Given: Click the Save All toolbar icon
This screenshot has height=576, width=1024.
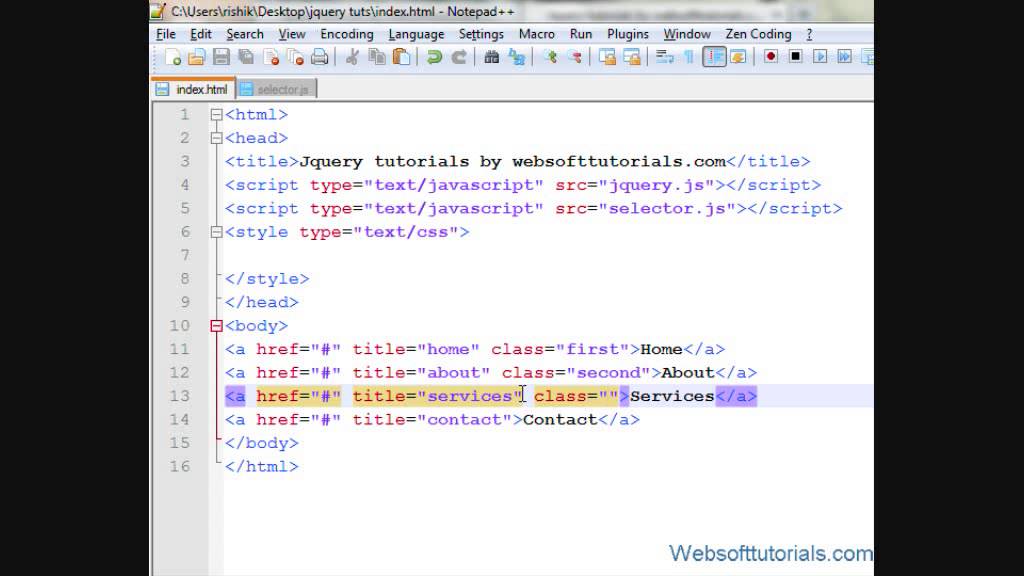Looking at the screenshot, I should click(x=246, y=57).
